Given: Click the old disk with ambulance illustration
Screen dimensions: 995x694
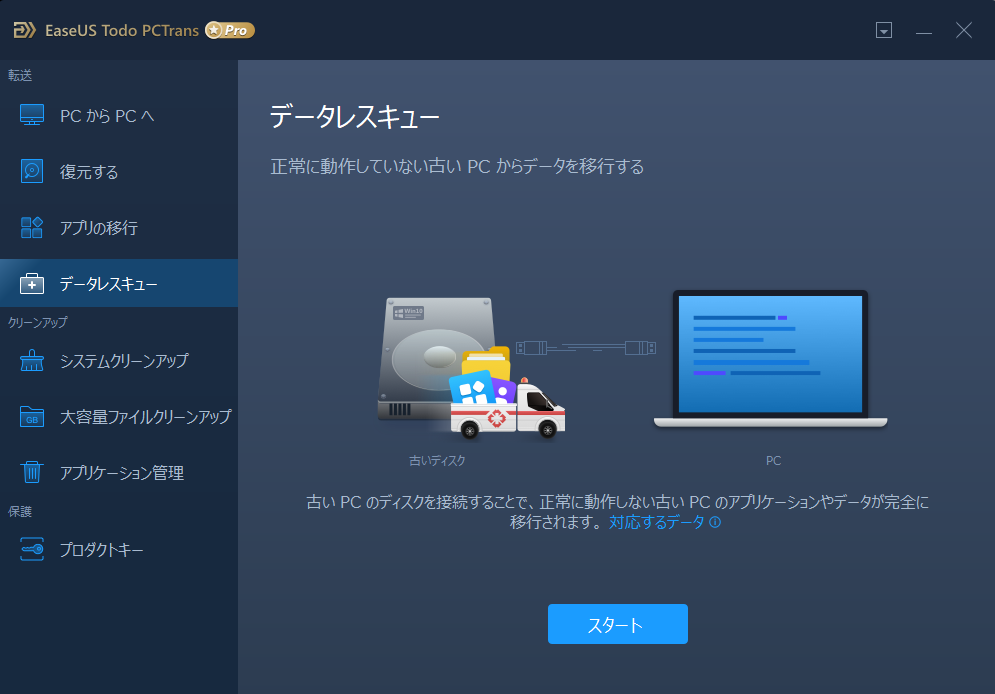Looking at the screenshot, I should point(471,368).
